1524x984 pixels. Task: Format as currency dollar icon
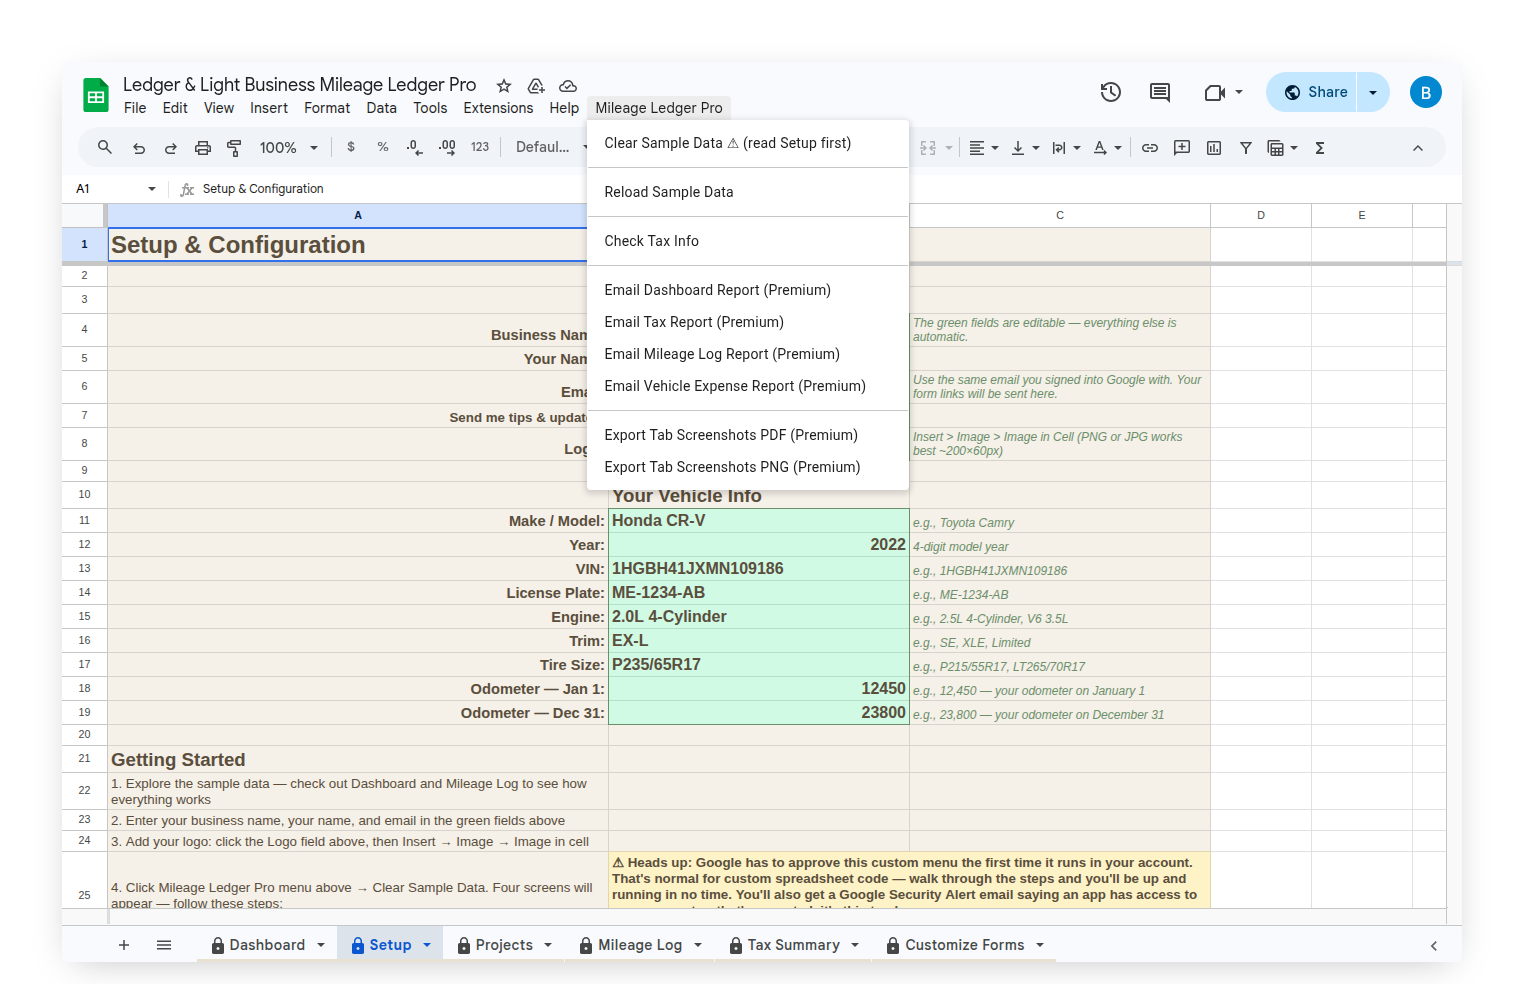coord(351,147)
